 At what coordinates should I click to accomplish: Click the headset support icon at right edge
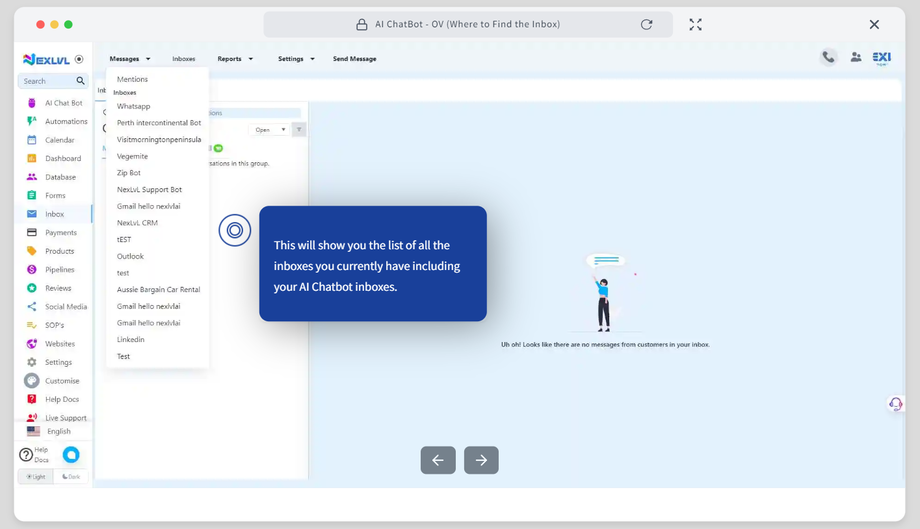[895, 404]
